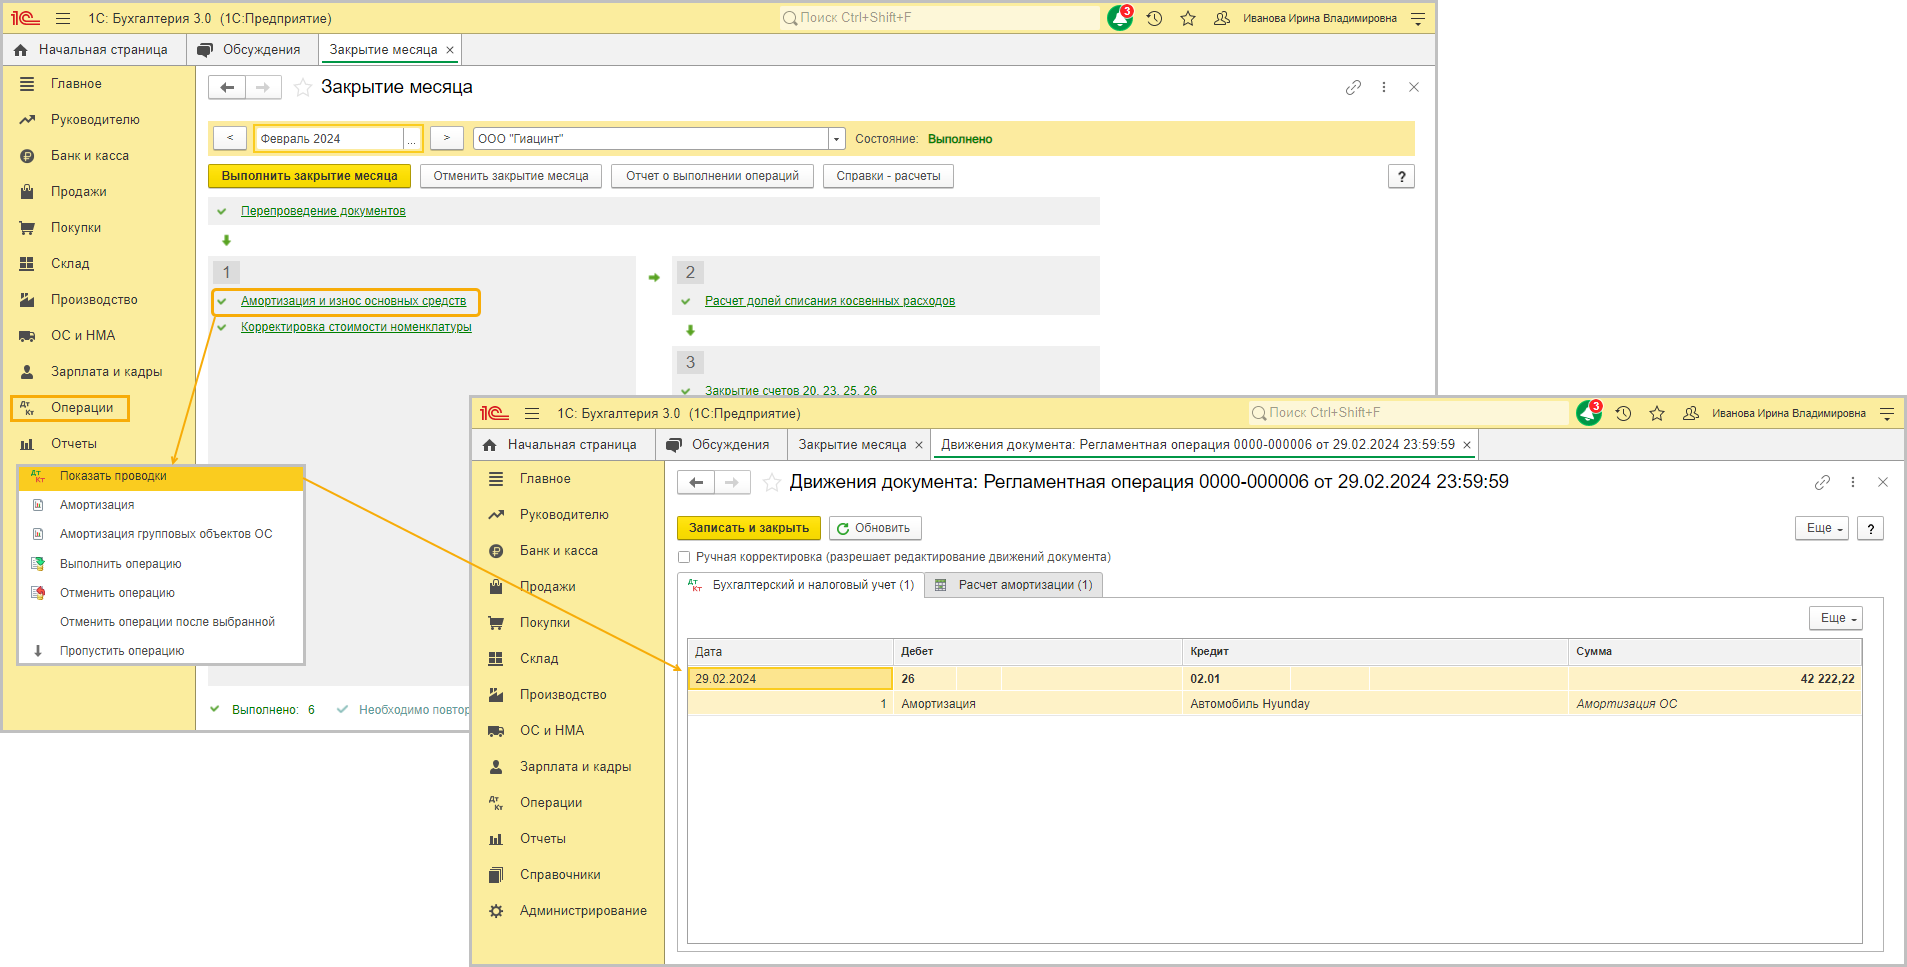Click Отменить закрытие месяца button

click(x=511, y=176)
